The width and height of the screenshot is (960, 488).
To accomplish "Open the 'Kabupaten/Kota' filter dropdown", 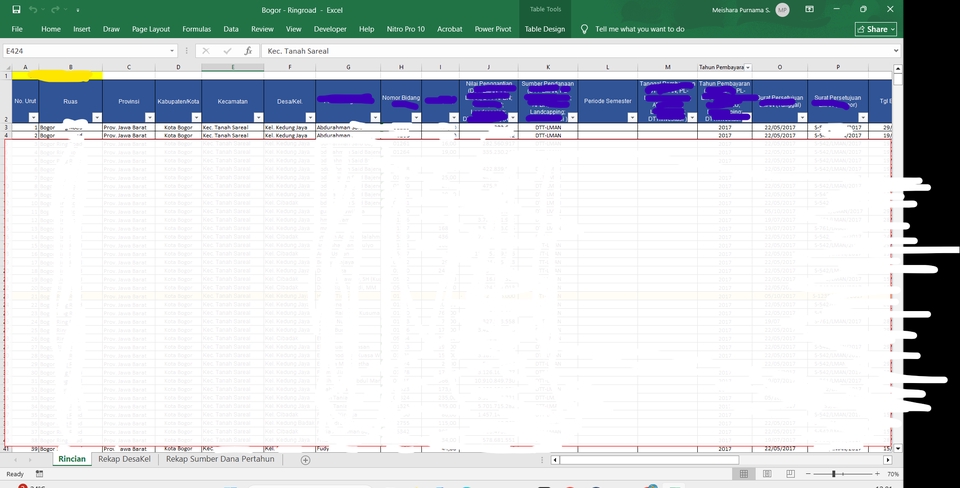I will 196,117.
